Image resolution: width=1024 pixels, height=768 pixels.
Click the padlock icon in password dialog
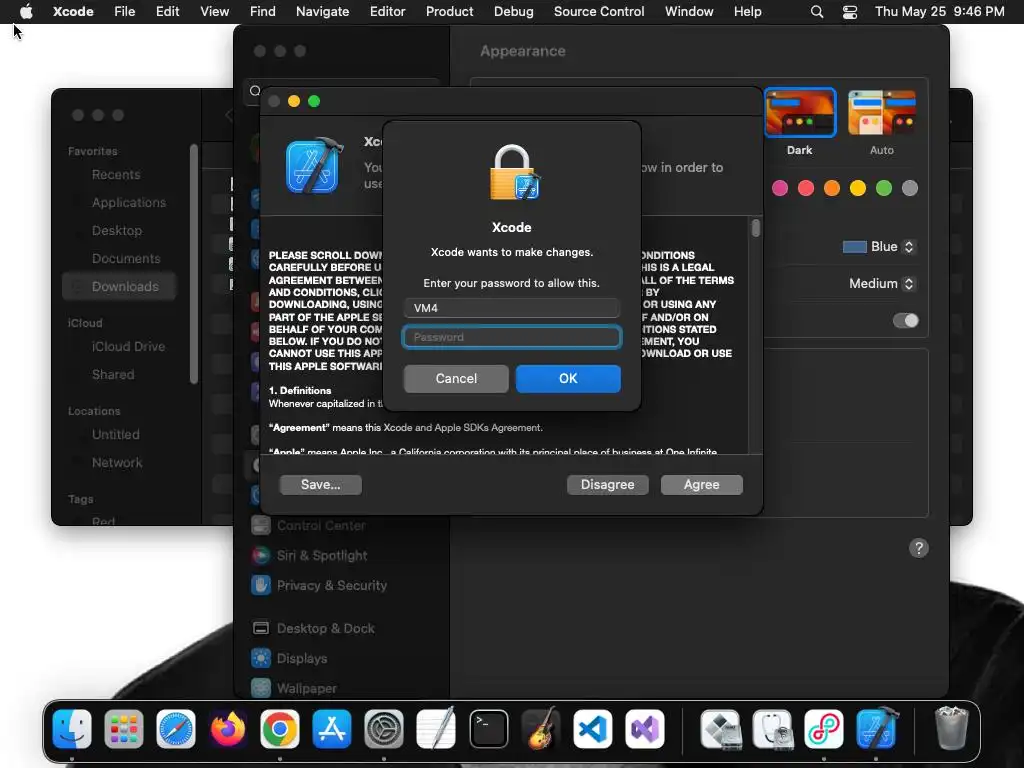[x=515, y=172]
